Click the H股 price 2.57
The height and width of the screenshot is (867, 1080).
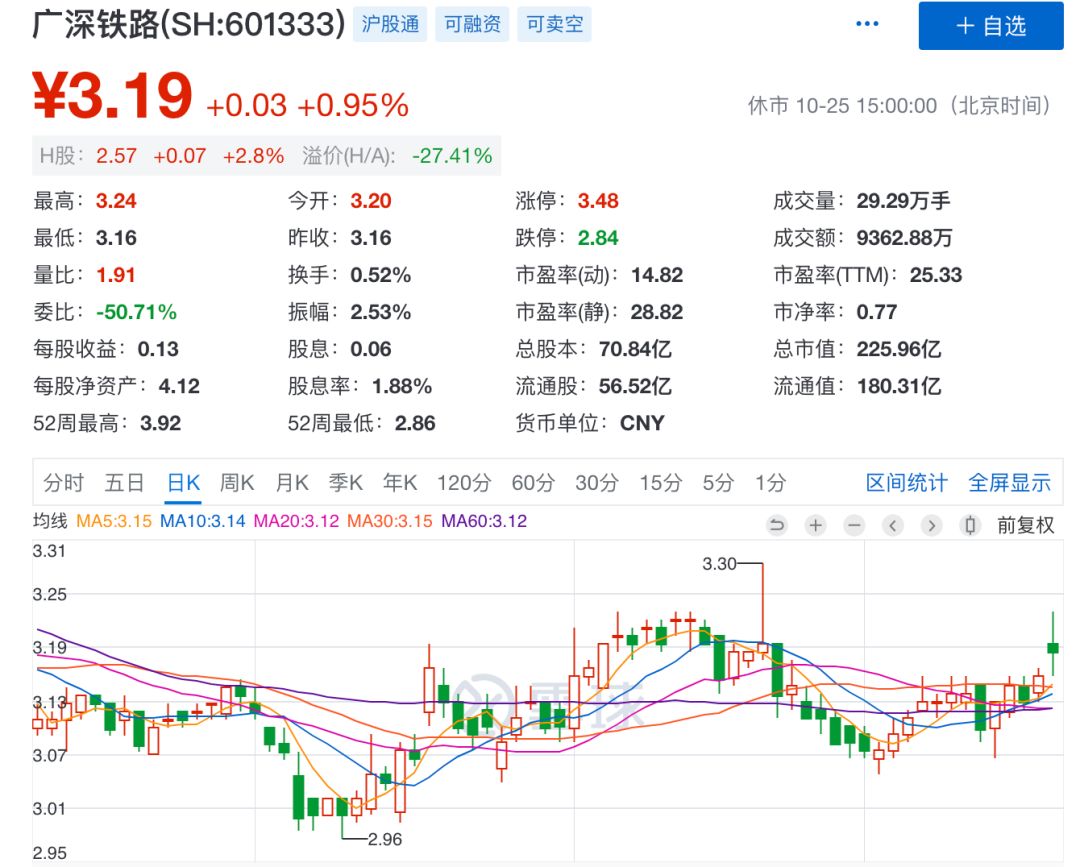116,156
